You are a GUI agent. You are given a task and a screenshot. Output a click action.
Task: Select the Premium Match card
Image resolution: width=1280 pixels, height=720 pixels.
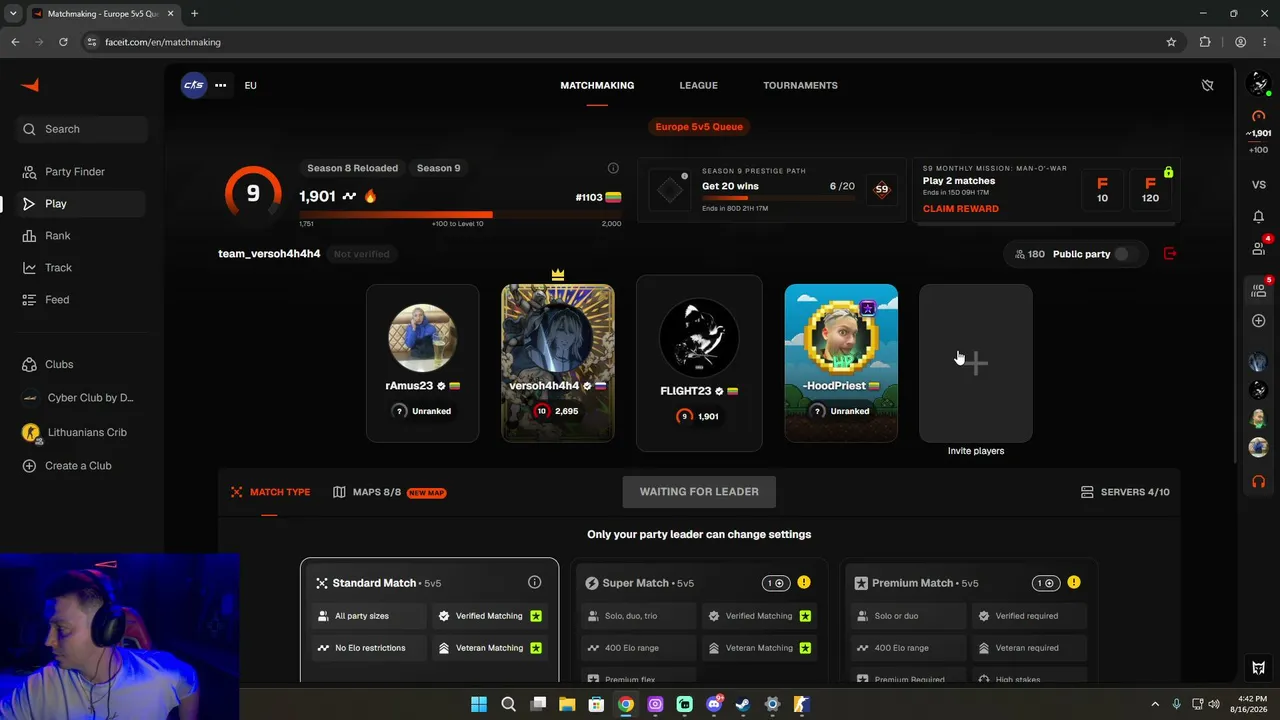coord(970,620)
